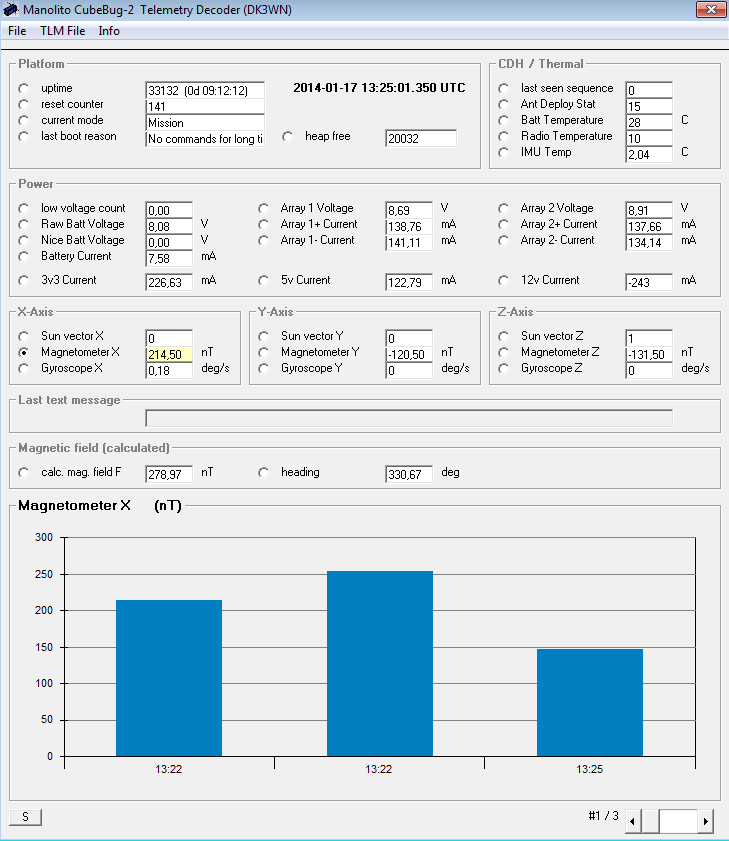The height and width of the screenshot is (841, 729).
Task: Select the Magnetometer Z radio button
Action: tap(503, 353)
